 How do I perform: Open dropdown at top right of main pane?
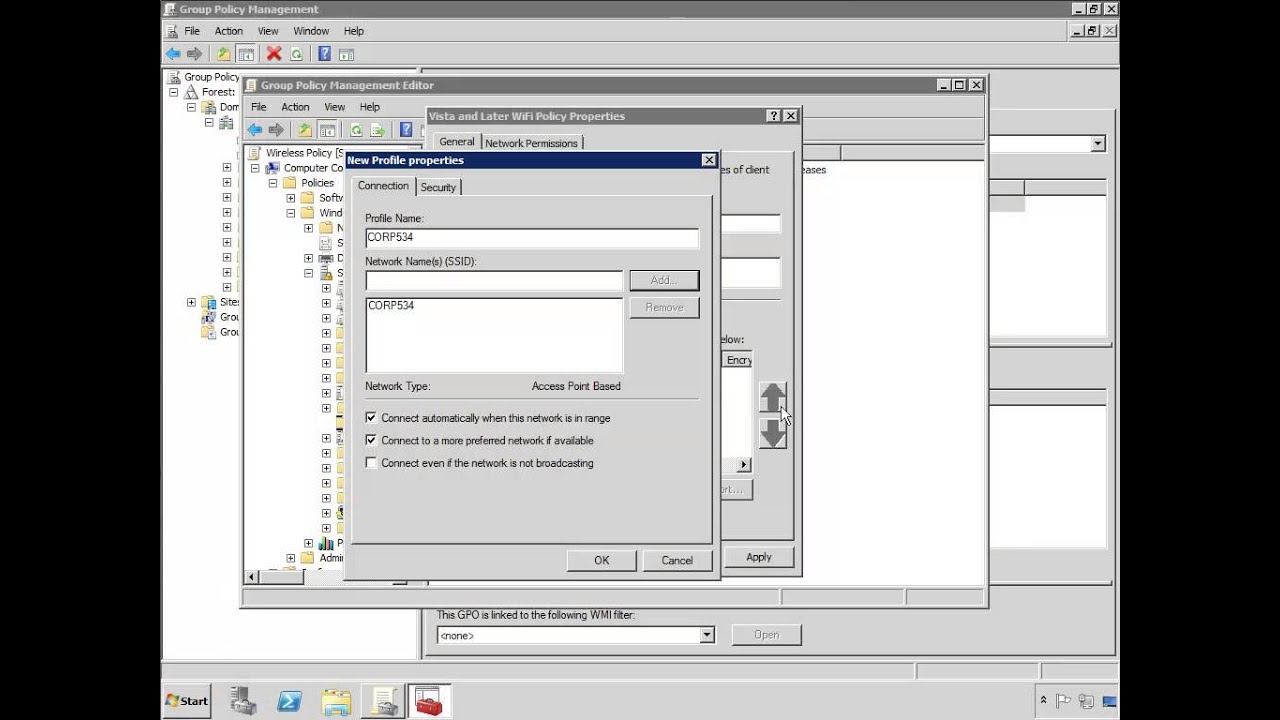tap(1098, 144)
